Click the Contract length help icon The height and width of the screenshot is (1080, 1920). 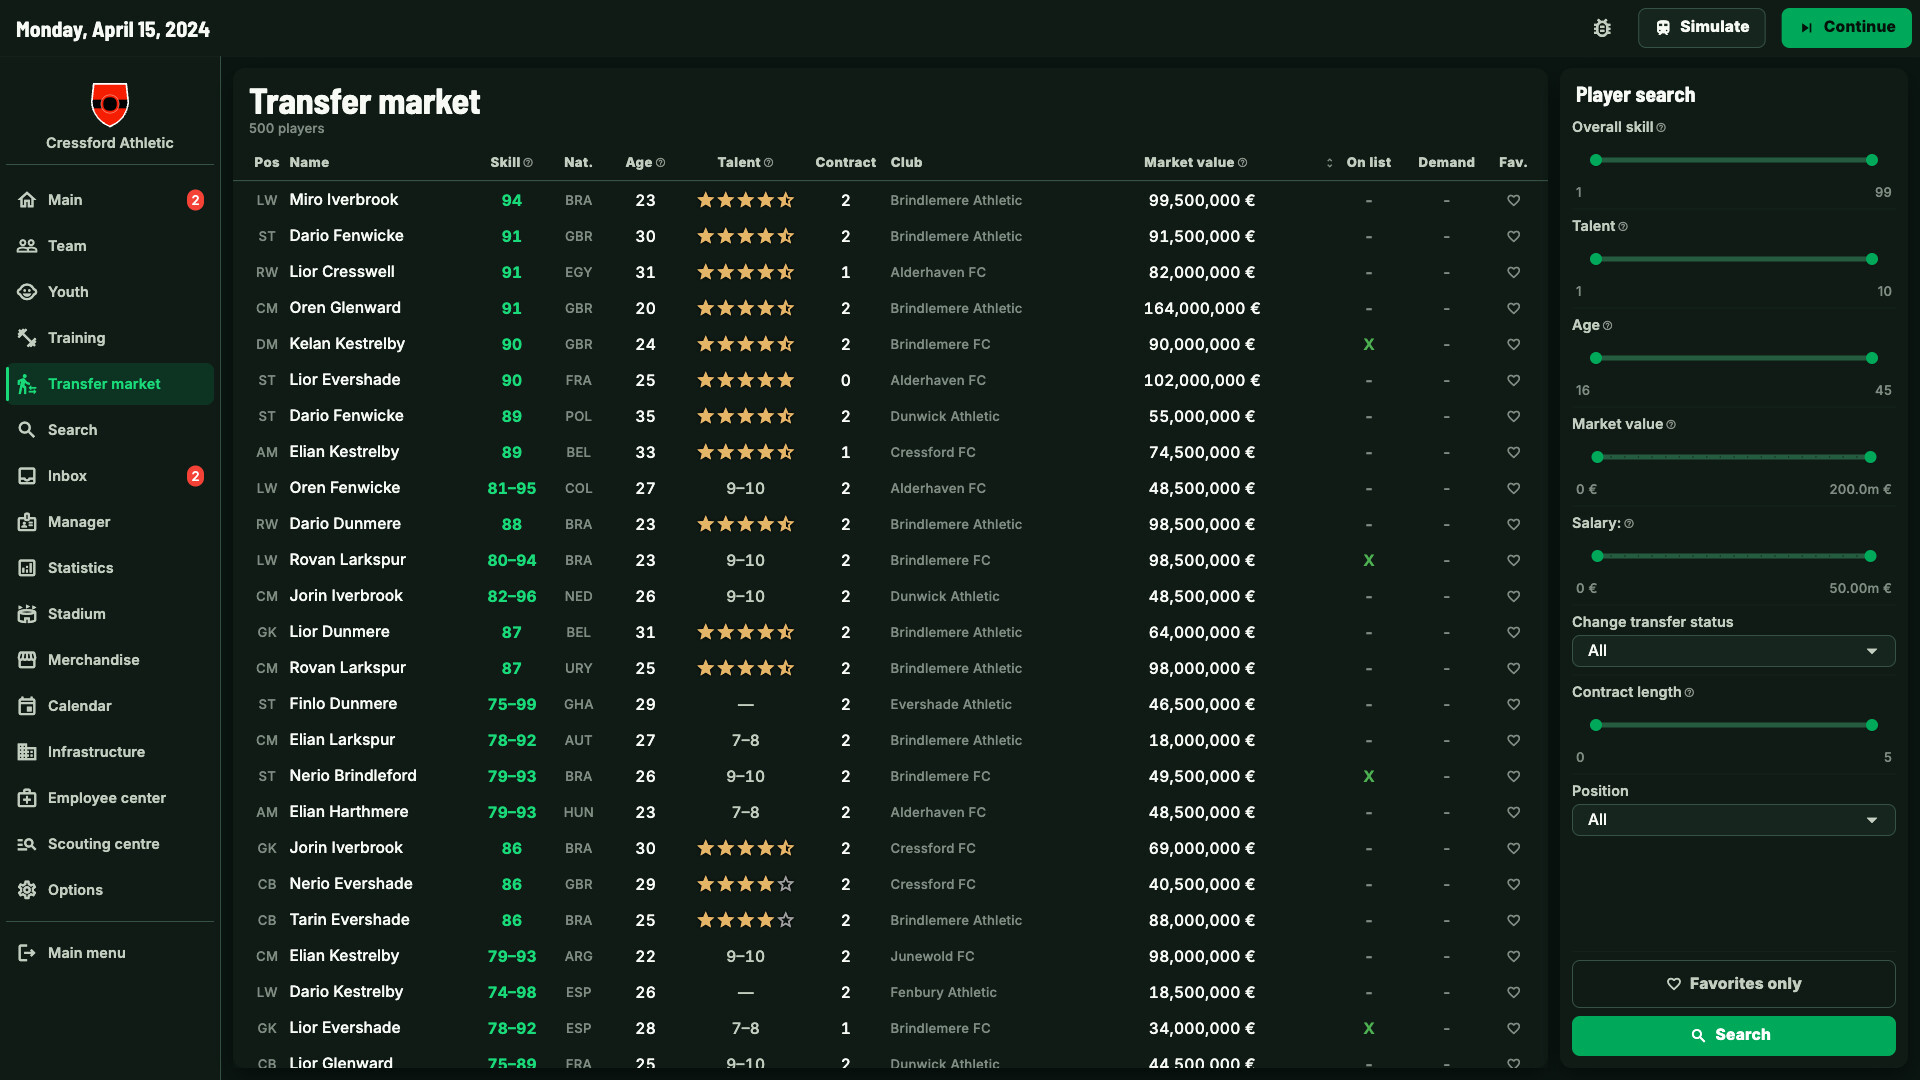click(1689, 693)
